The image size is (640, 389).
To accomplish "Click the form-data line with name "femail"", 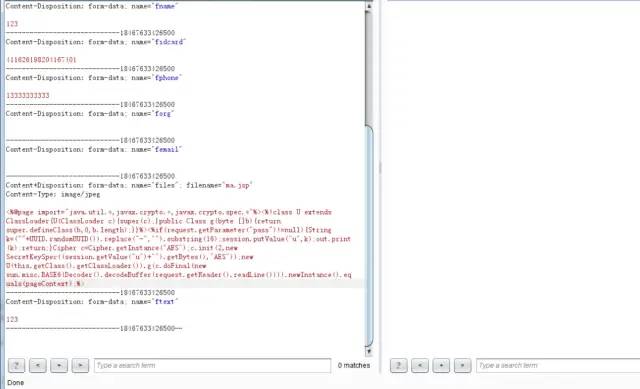I will click(x=93, y=149).
